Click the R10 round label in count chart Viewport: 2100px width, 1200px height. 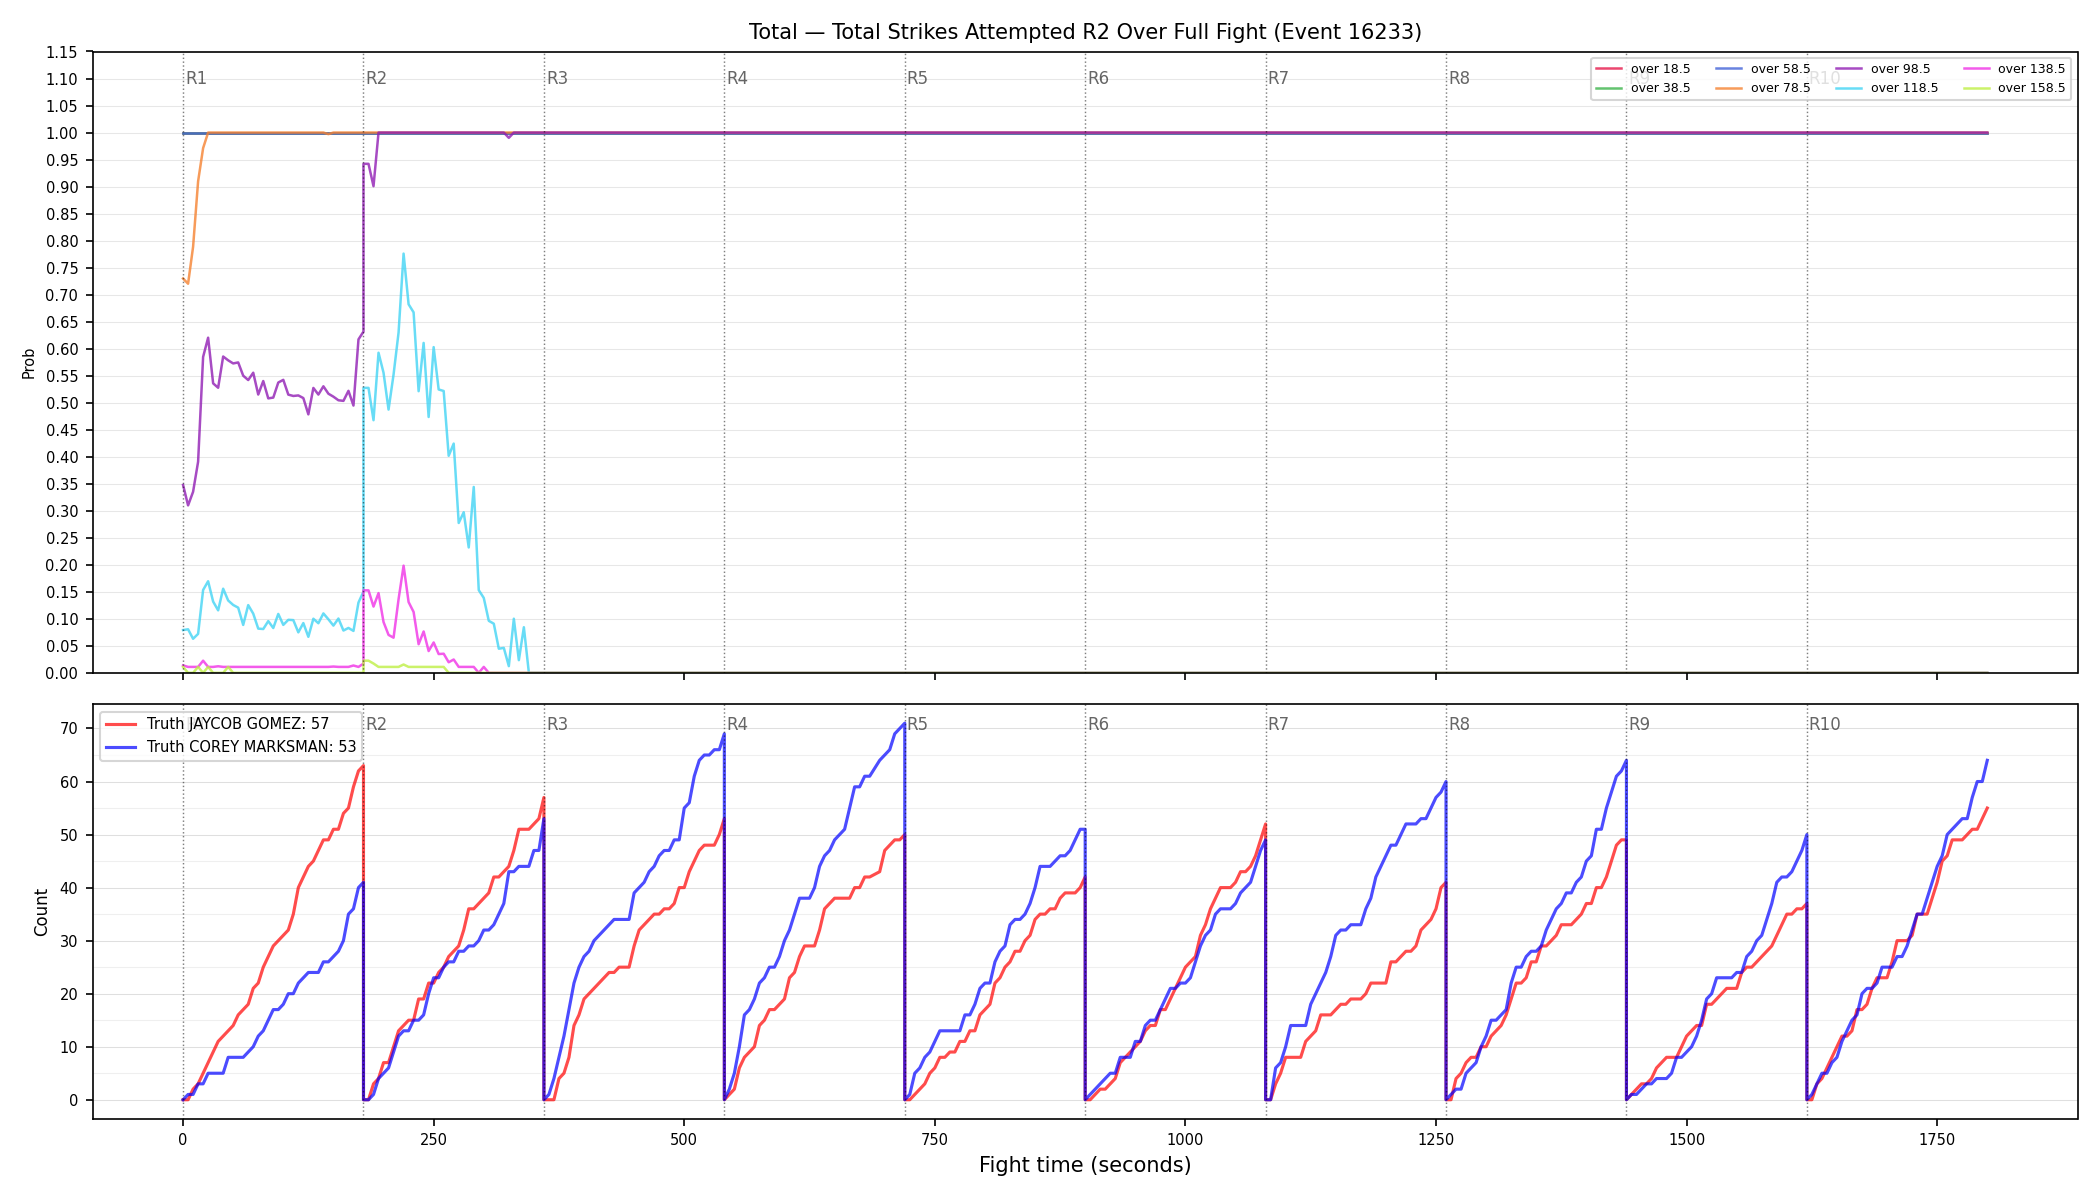pos(1824,724)
